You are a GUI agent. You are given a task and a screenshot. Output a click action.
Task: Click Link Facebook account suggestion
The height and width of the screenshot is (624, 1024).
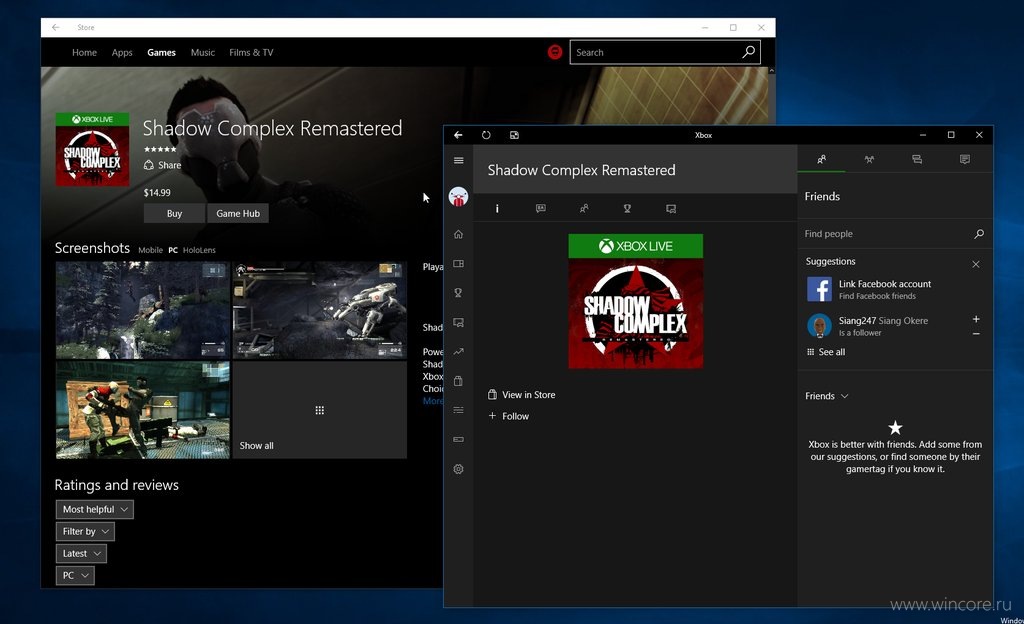click(x=894, y=289)
